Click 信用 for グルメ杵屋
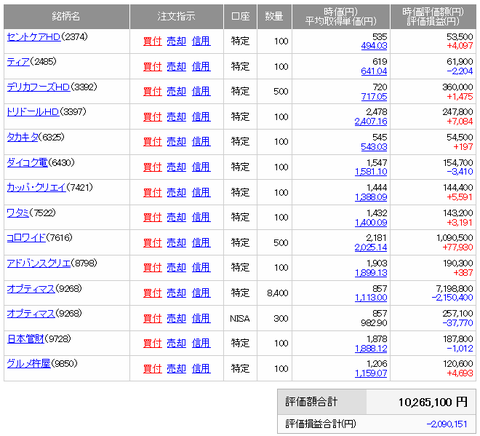Screen dimensions: 480x436 pos(201,369)
